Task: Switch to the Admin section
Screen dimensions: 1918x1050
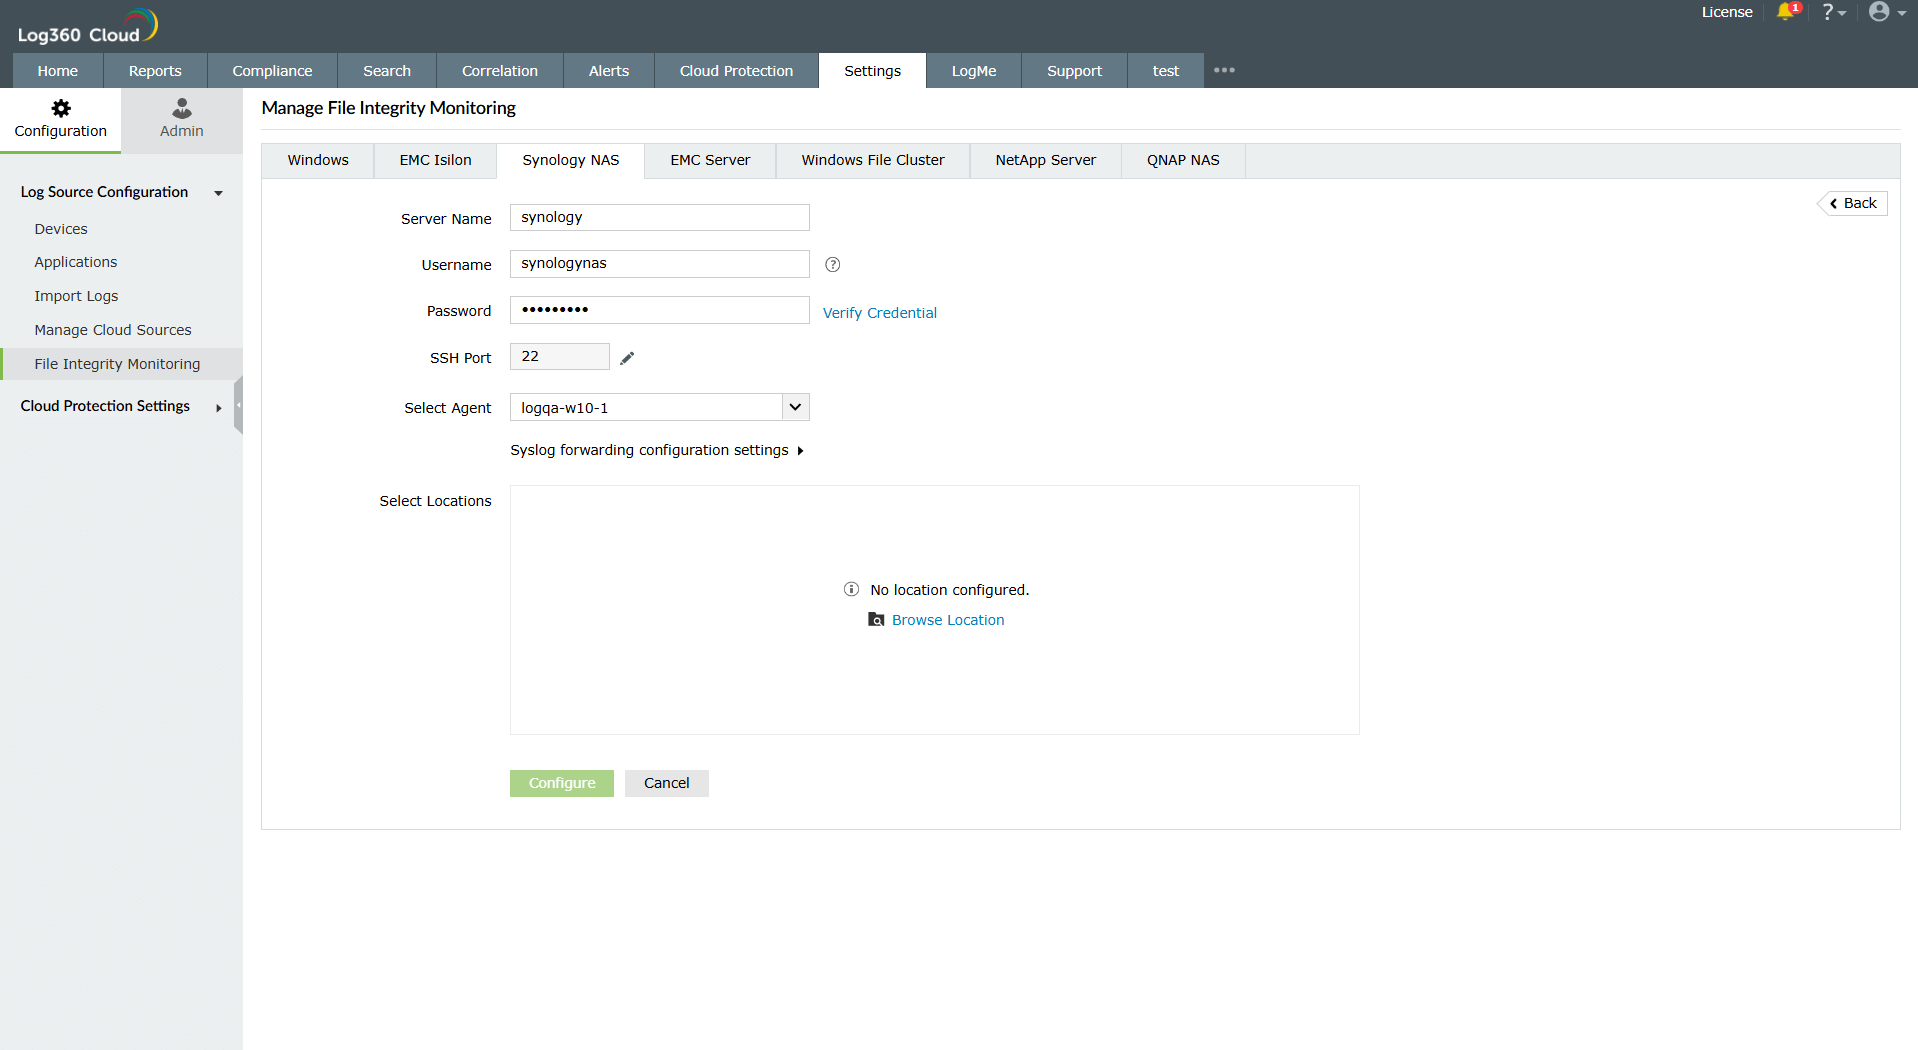Action: [182, 120]
